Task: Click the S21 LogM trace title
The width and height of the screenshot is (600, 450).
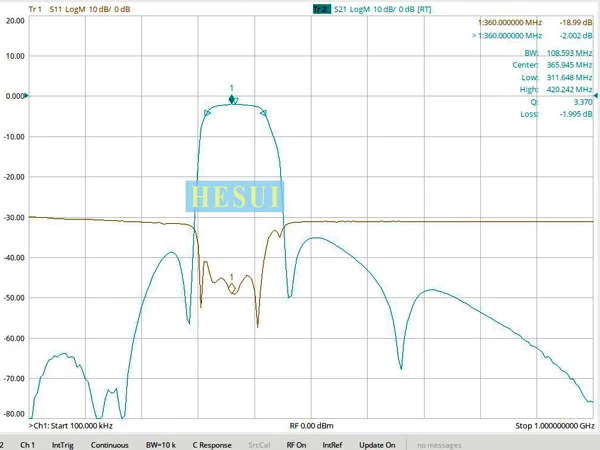Action: (x=382, y=9)
